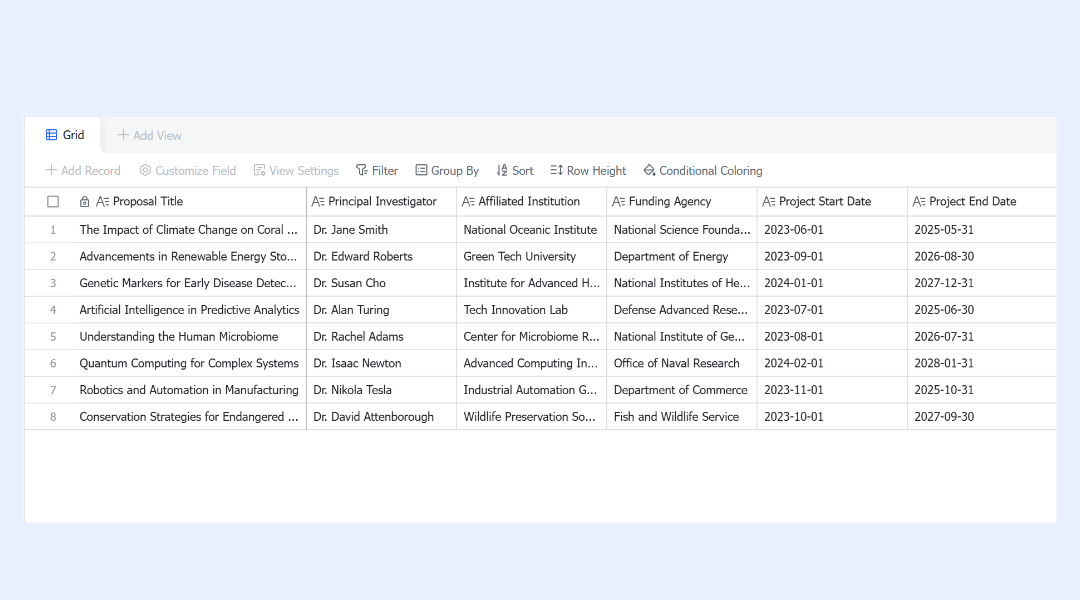Open the Filter options
The height and width of the screenshot is (600, 1080).
click(x=377, y=170)
